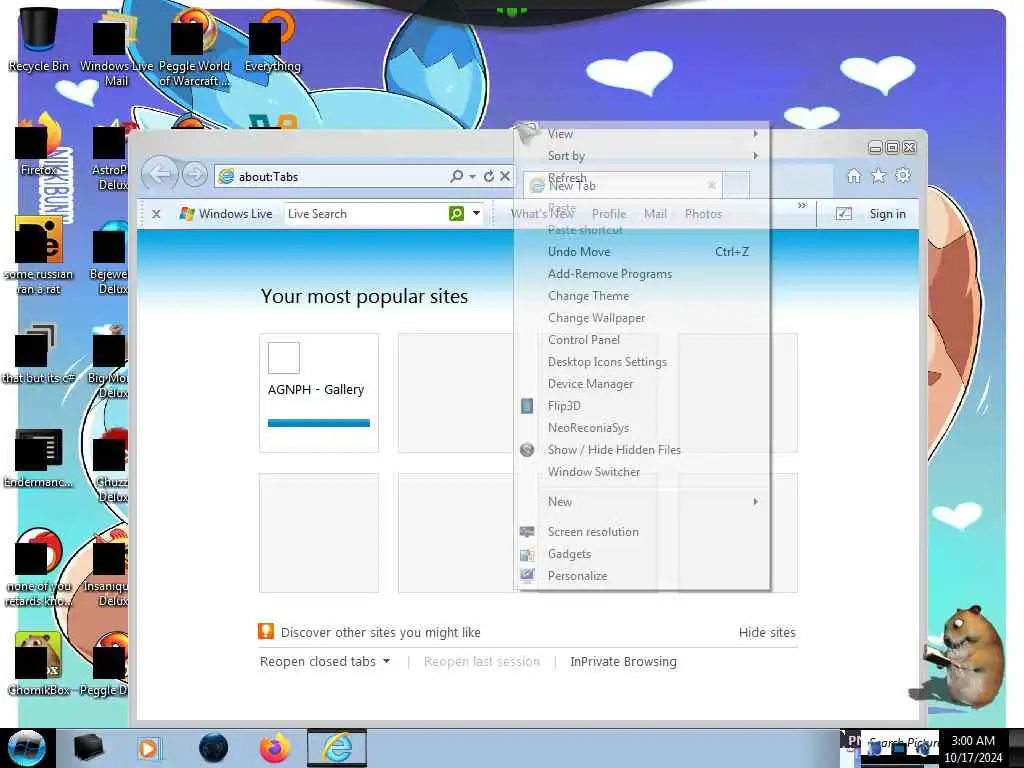Click the Hide sites link
This screenshot has width=1024, height=768.
[x=767, y=632]
